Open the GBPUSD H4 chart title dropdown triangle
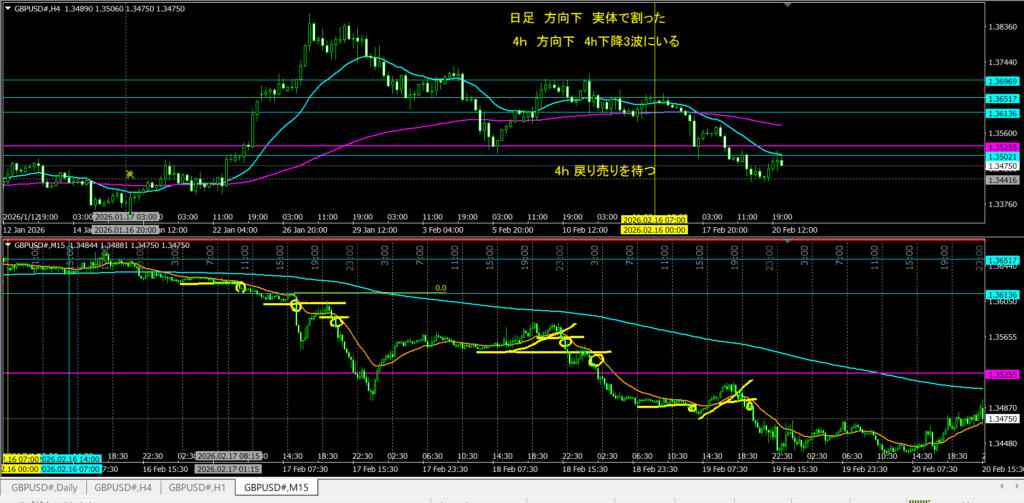Viewport: 1024px width, 503px height. tap(8, 8)
